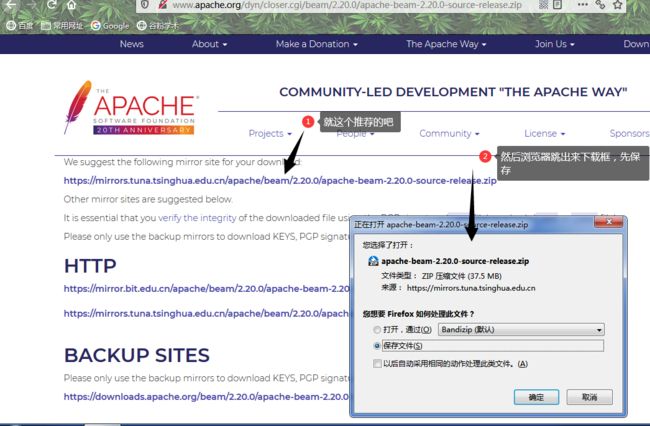650x426 pixels.
Task: Select the 打开，通过 radio button
Action: [377, 330]
